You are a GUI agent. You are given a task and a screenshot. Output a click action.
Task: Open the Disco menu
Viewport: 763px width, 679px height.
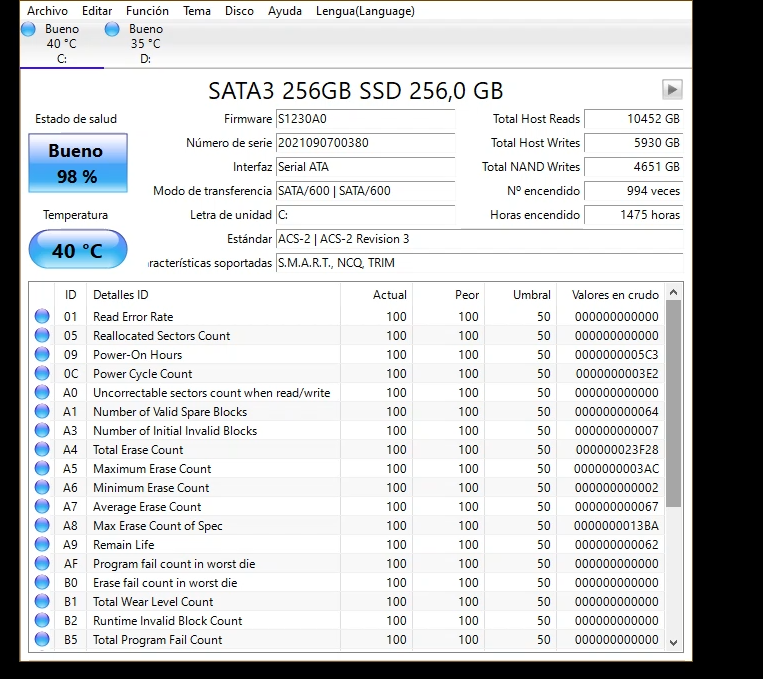point(239,11)
